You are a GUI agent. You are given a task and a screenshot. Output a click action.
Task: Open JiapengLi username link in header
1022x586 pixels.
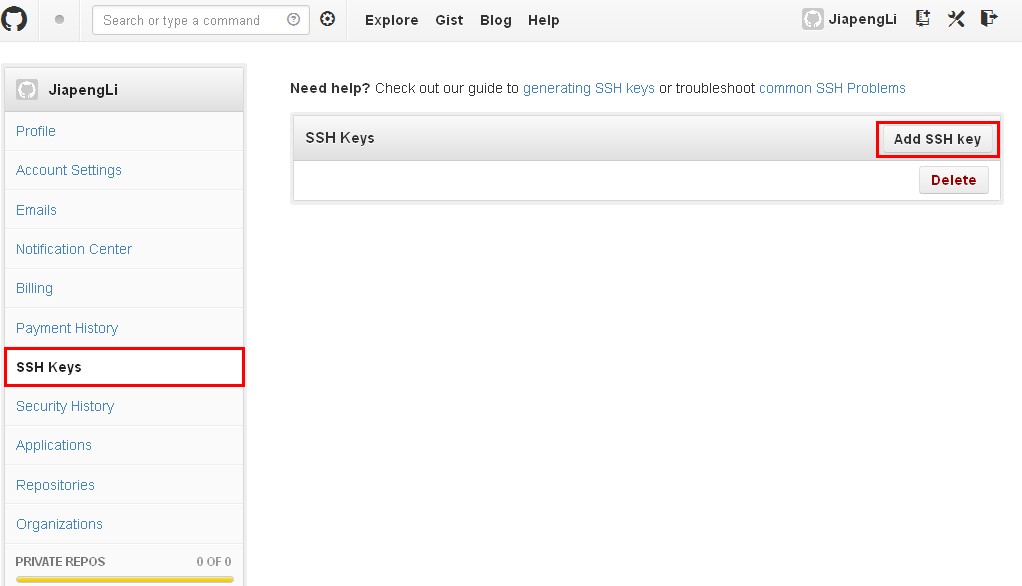click(862, 20)
